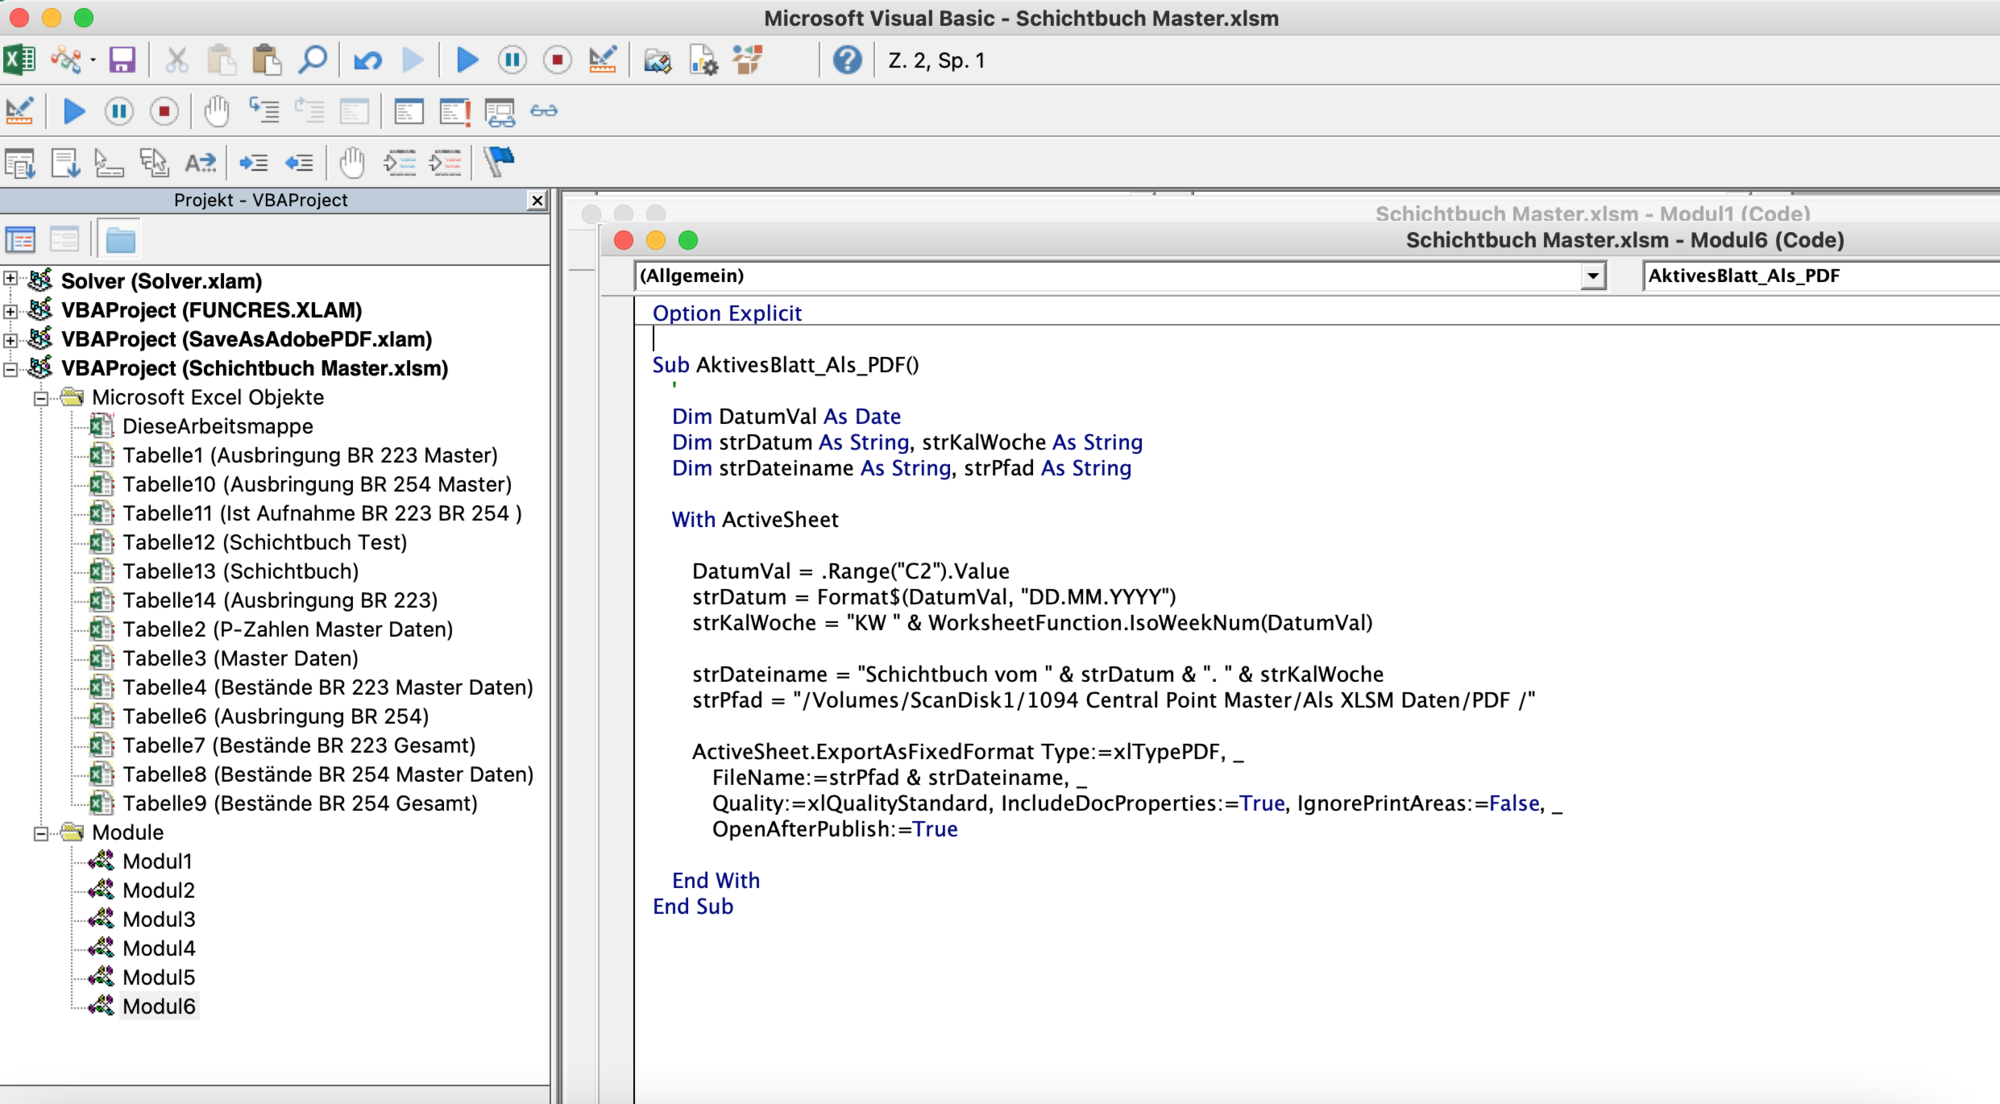
Task: Select Tabelle3 (Master Daten)
Action: [240, 658]
